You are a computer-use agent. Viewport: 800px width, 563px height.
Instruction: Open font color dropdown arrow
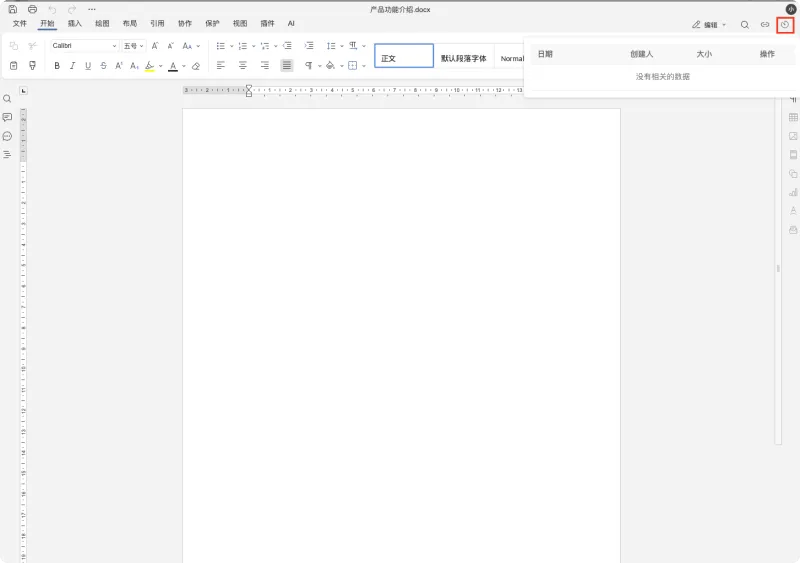pos(184,66)
